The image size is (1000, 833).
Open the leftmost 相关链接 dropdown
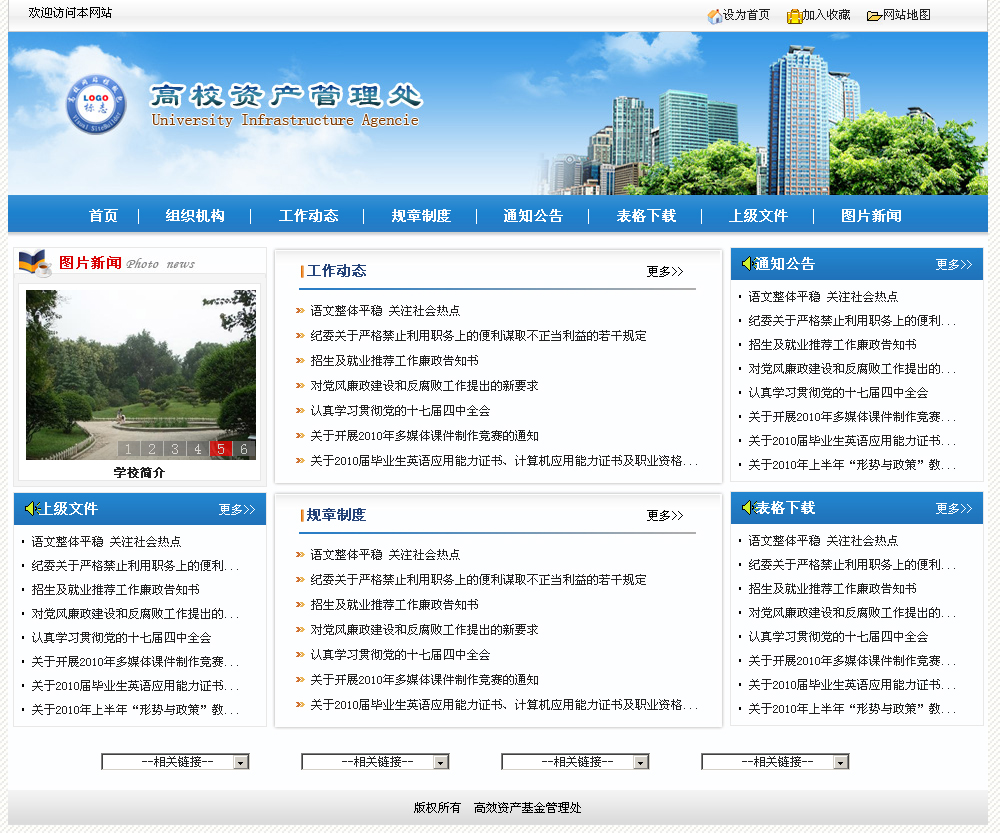(241, 762)
